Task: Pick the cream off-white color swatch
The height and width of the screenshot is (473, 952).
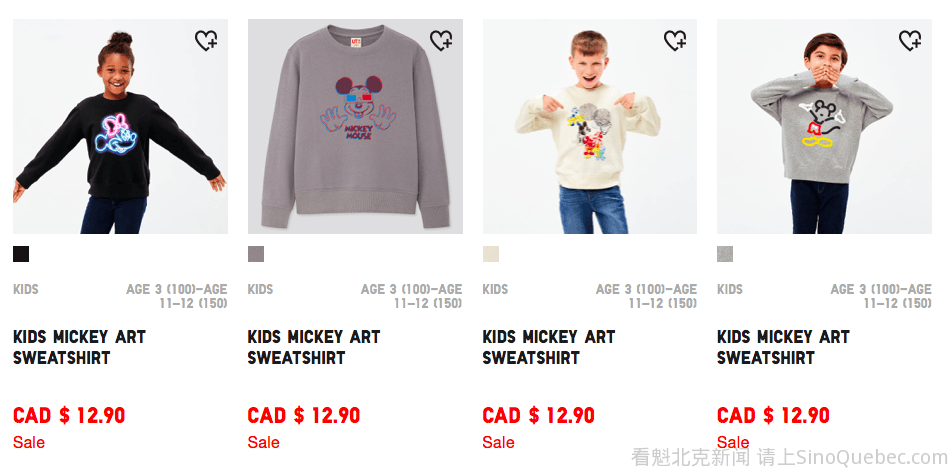Action: 491,254
